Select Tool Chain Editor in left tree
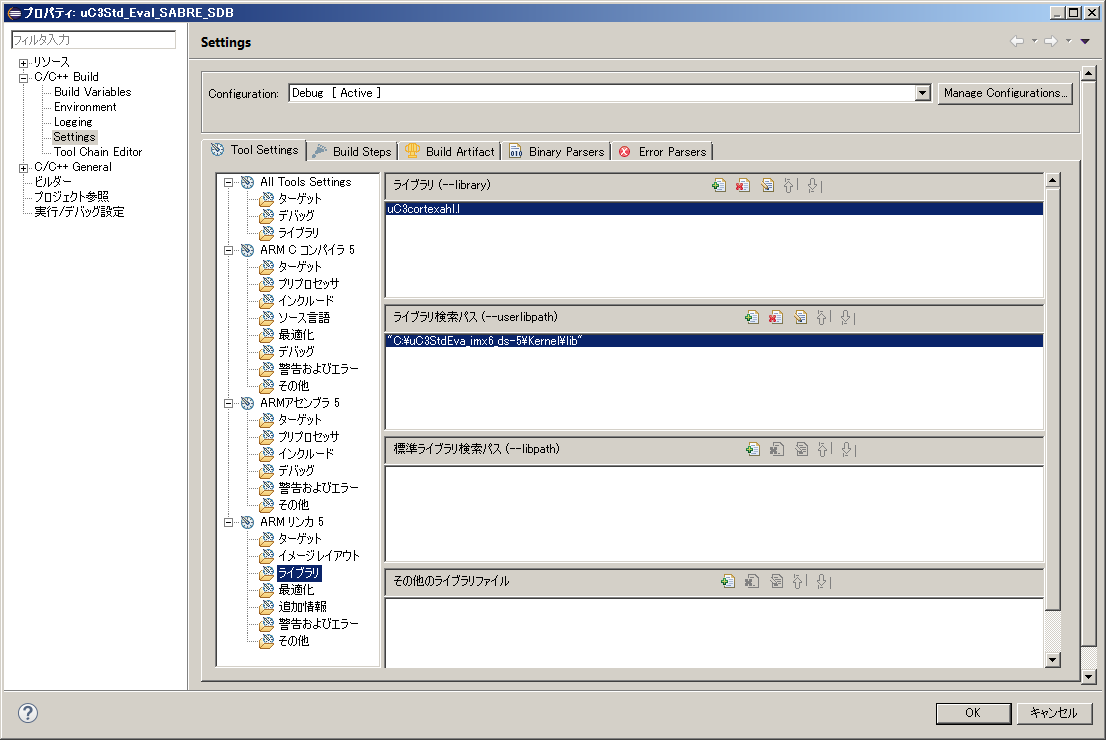The height and width of the screenshot is (740, 1106). pos(98,152)
